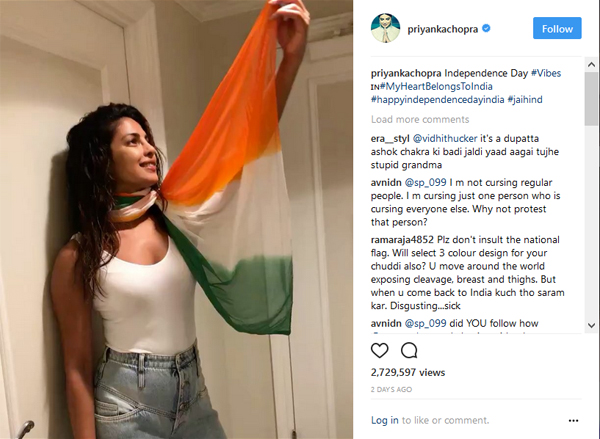
Task: Open priyankachopra's profile picture avatar
Action: 385,28
